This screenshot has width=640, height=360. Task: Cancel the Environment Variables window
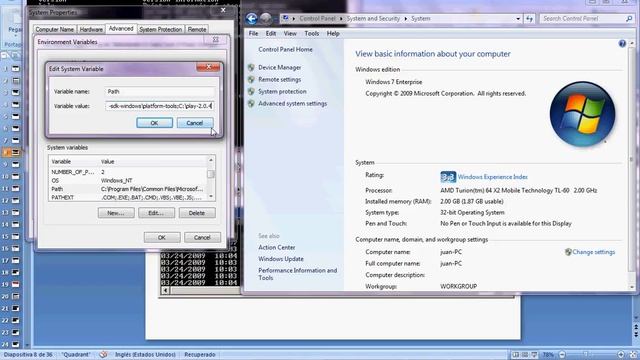[202, 237]
